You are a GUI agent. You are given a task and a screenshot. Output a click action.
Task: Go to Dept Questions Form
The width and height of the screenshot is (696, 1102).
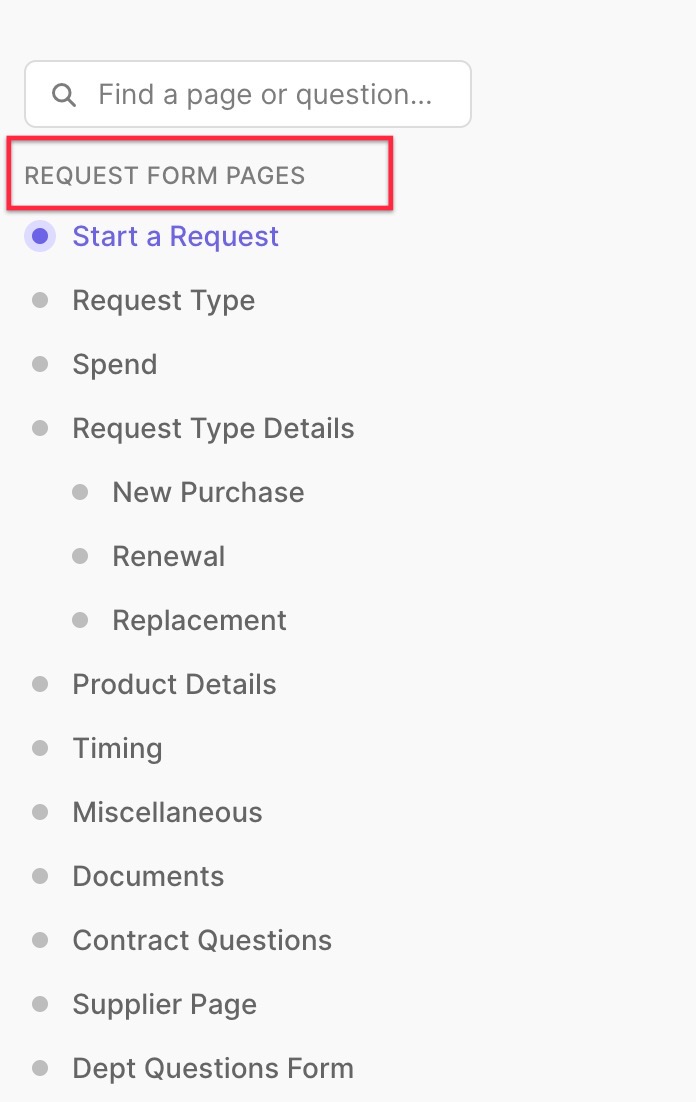coord(213,1068)
